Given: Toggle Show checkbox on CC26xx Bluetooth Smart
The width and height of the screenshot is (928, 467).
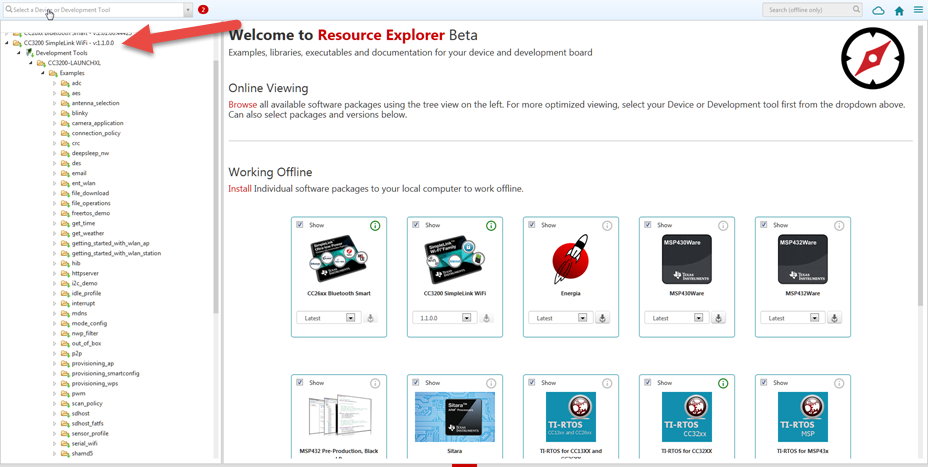Looking at the screenshot, I should coord(300,225).
